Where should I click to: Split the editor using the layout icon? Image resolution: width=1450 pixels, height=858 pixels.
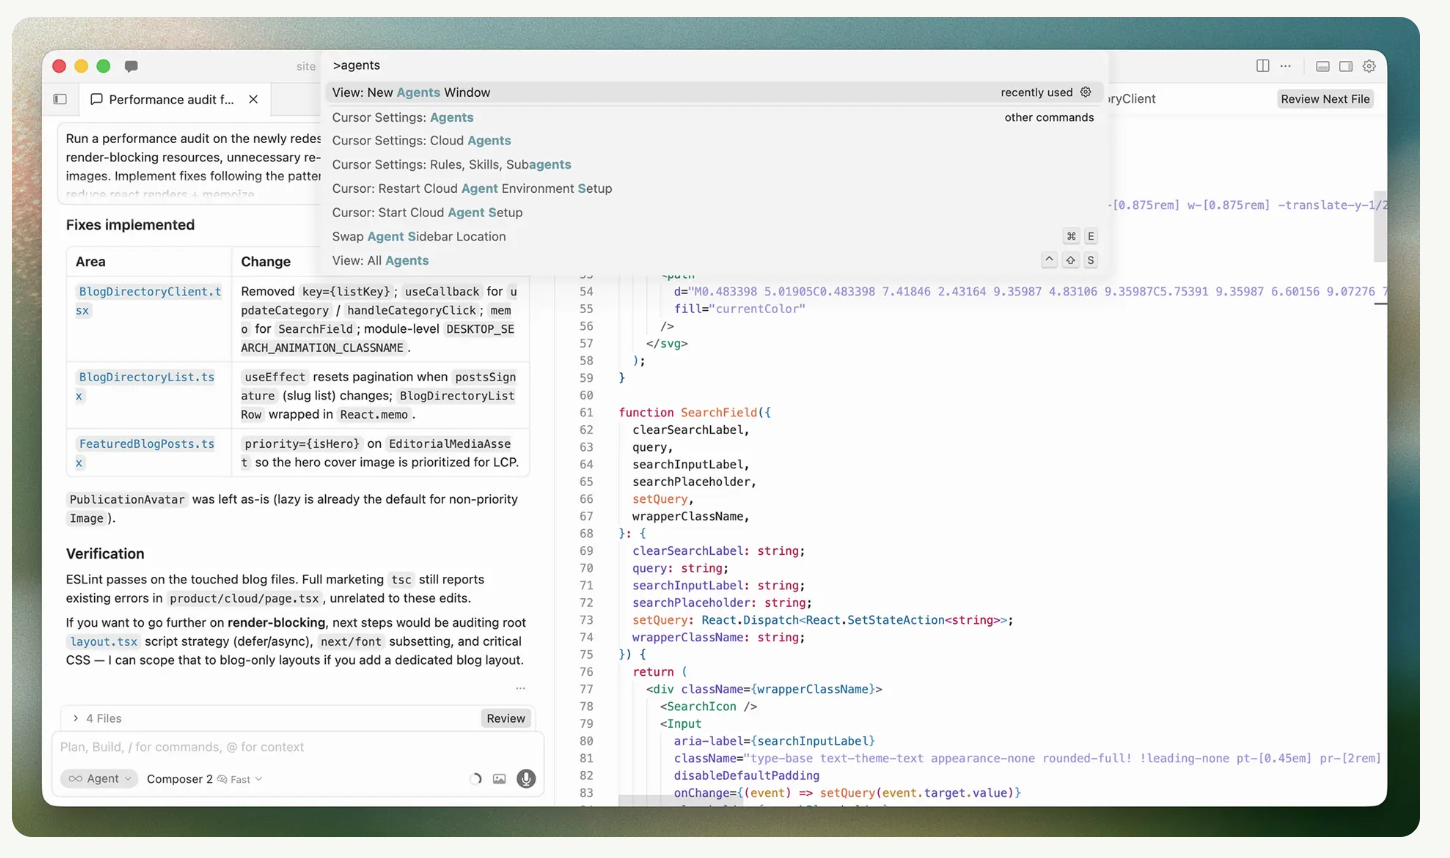tap(1263, 66)
